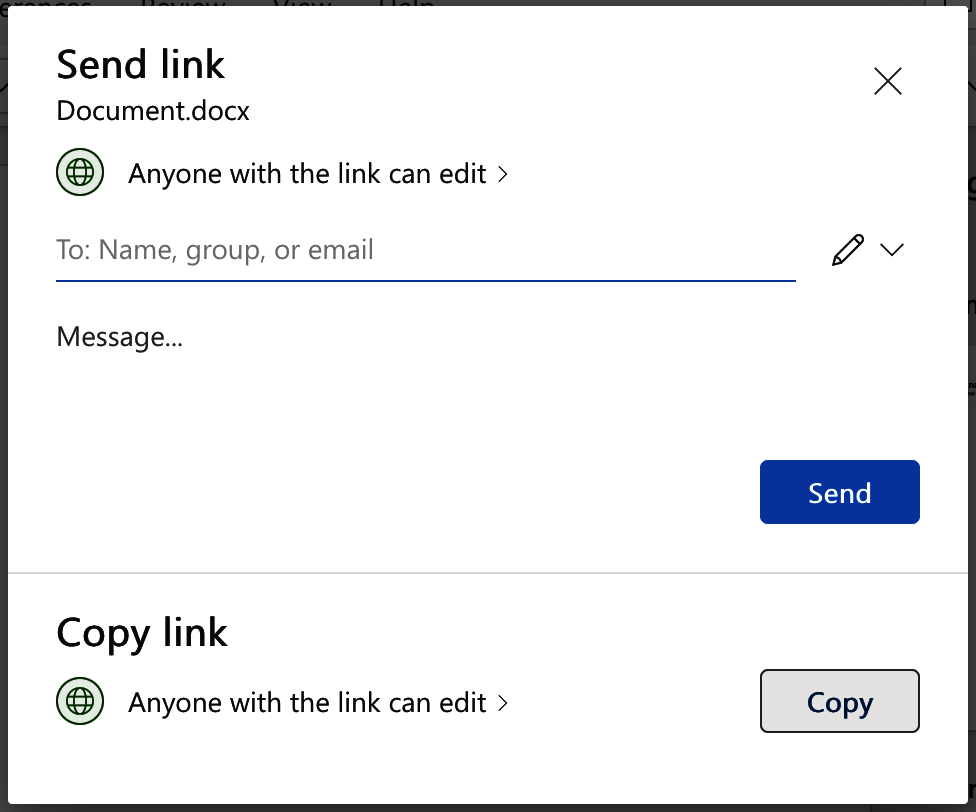Image resolution: width=976 pixels, height=812 pixels.
Task: Dismiss the Send link dialog with the X
Action: click(x=887, y=81)
